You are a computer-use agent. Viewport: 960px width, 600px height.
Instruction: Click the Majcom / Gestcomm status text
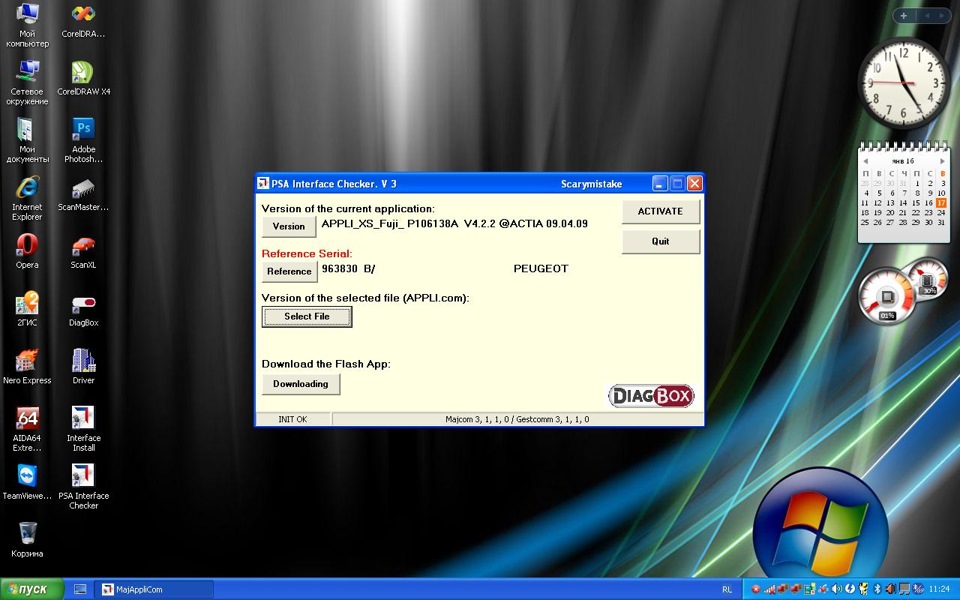click(517, 419)
